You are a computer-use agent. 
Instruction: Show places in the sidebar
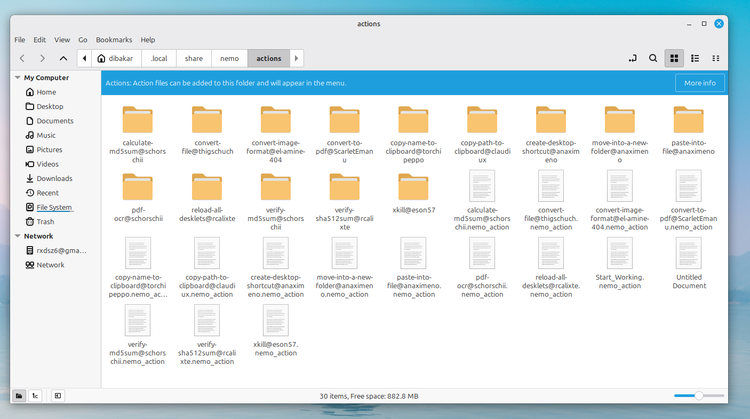coord(19,396)
